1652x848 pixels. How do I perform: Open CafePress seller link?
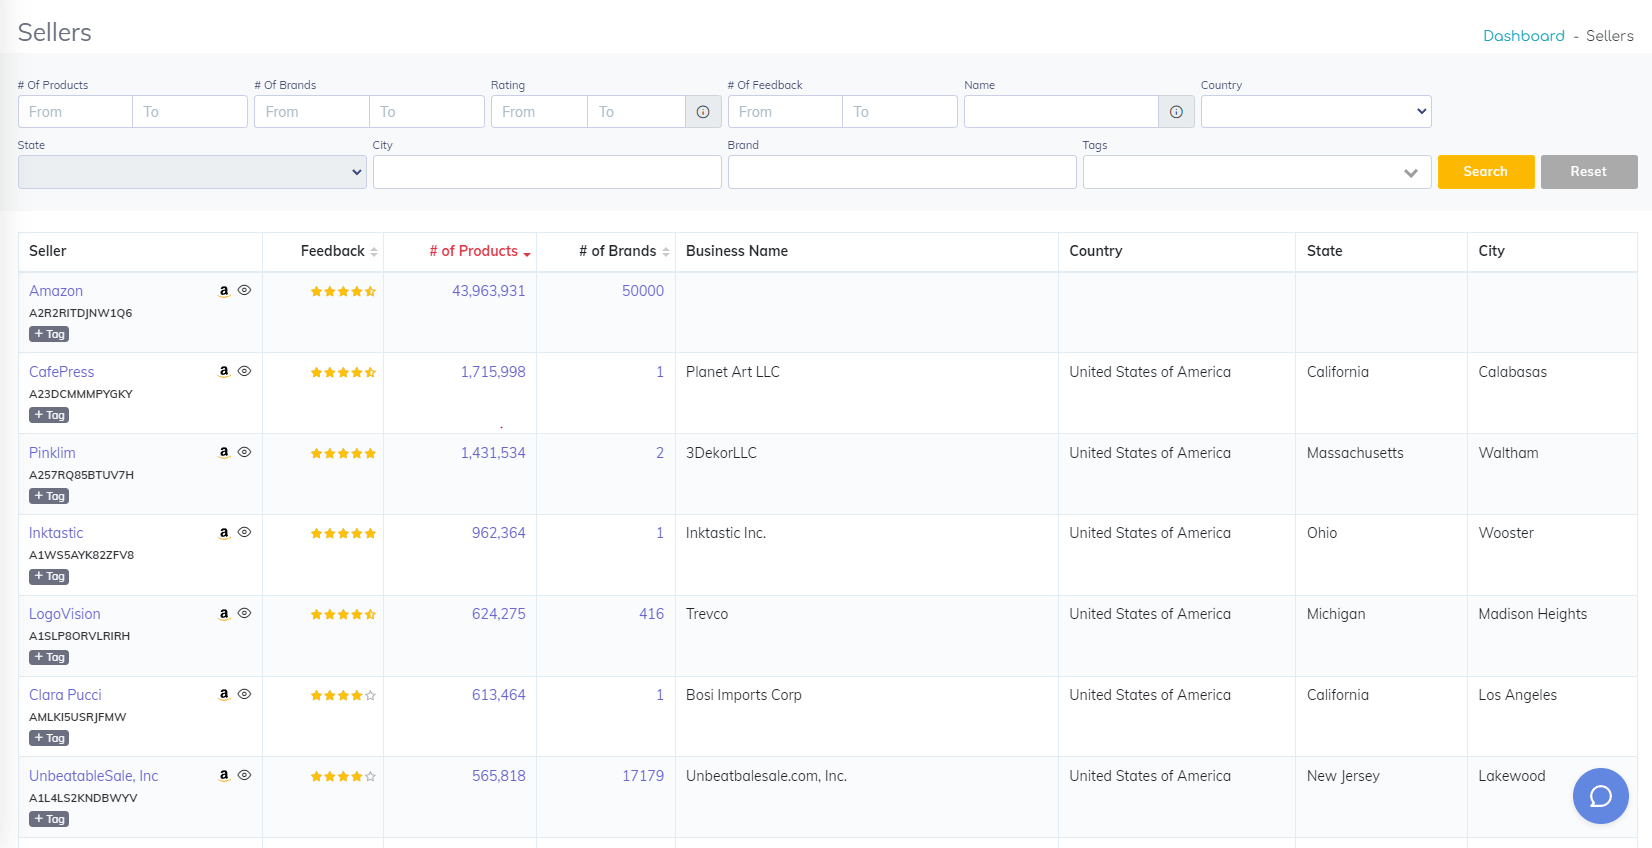(62, 372)
